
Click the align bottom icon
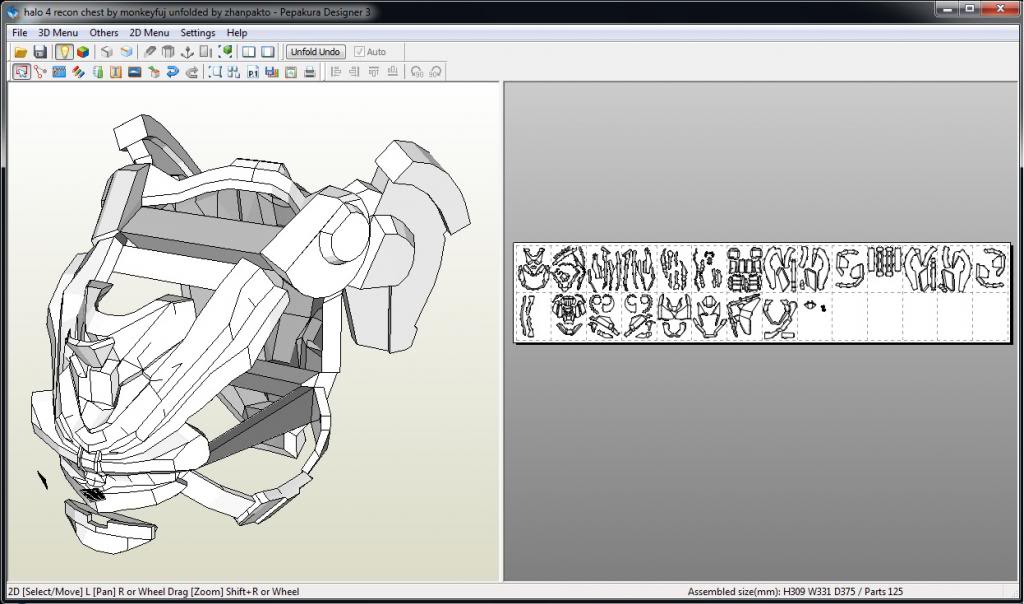point(392,72)
